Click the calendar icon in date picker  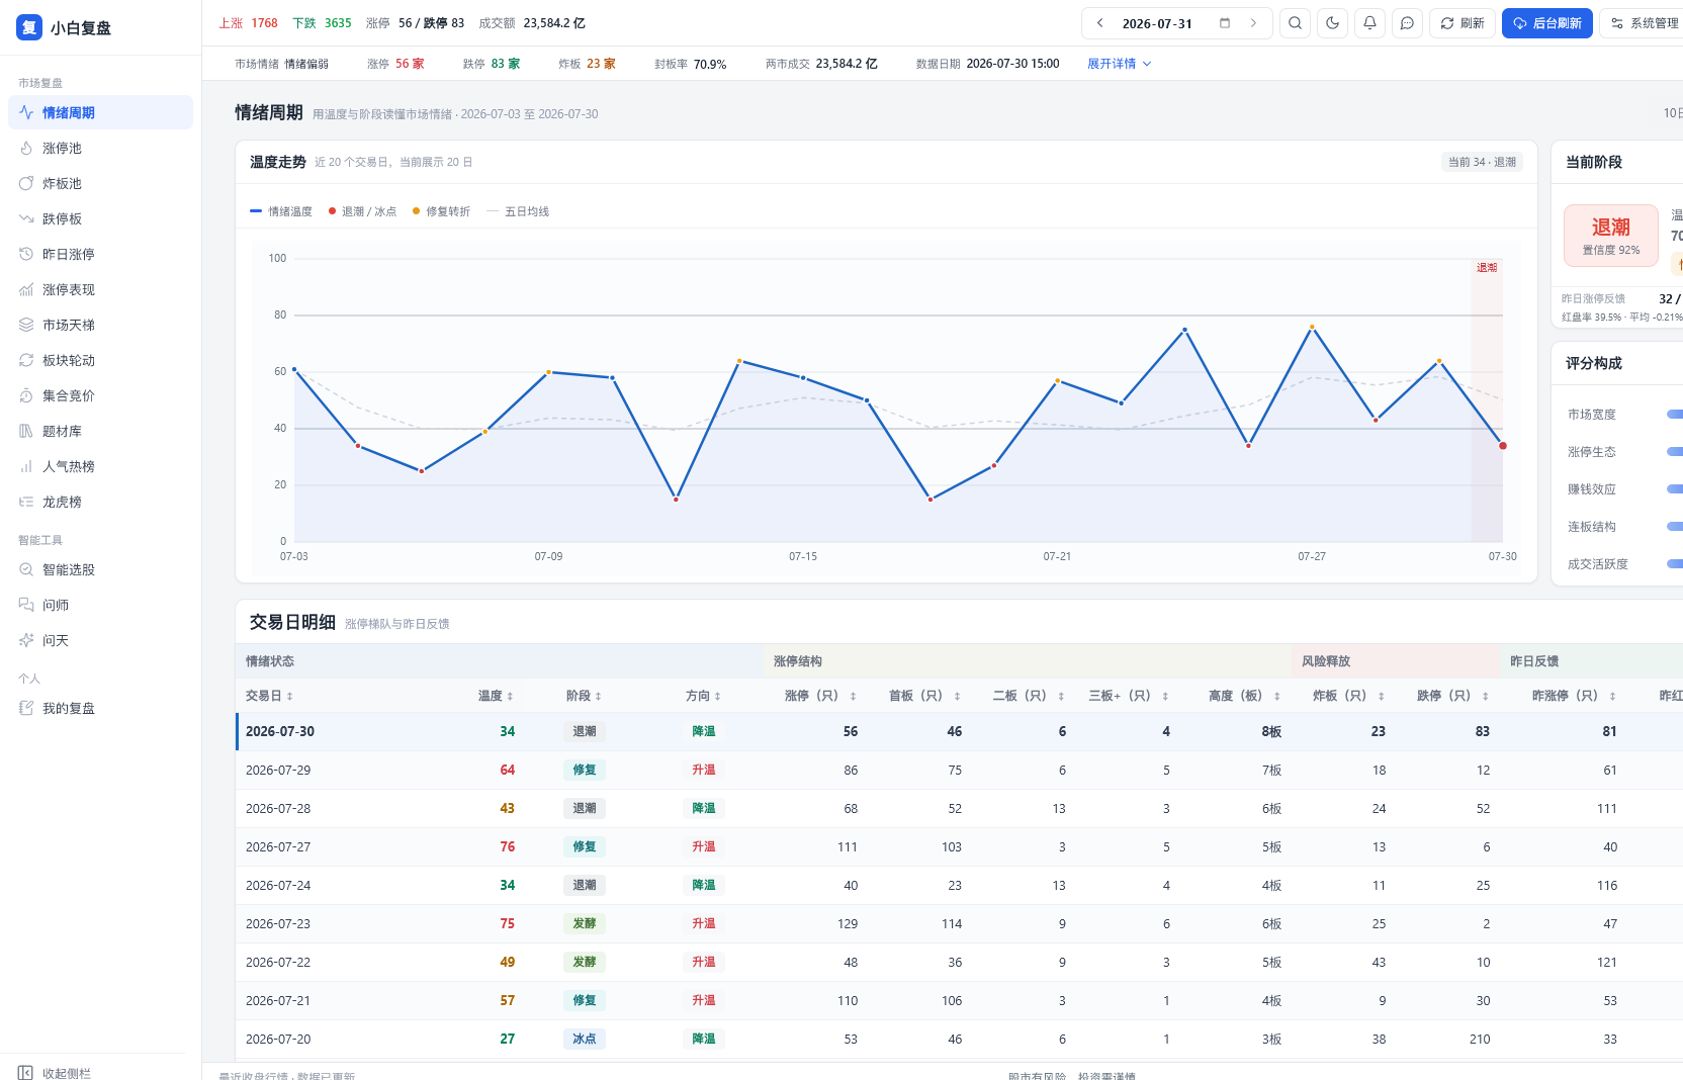tap(1224, 23)
